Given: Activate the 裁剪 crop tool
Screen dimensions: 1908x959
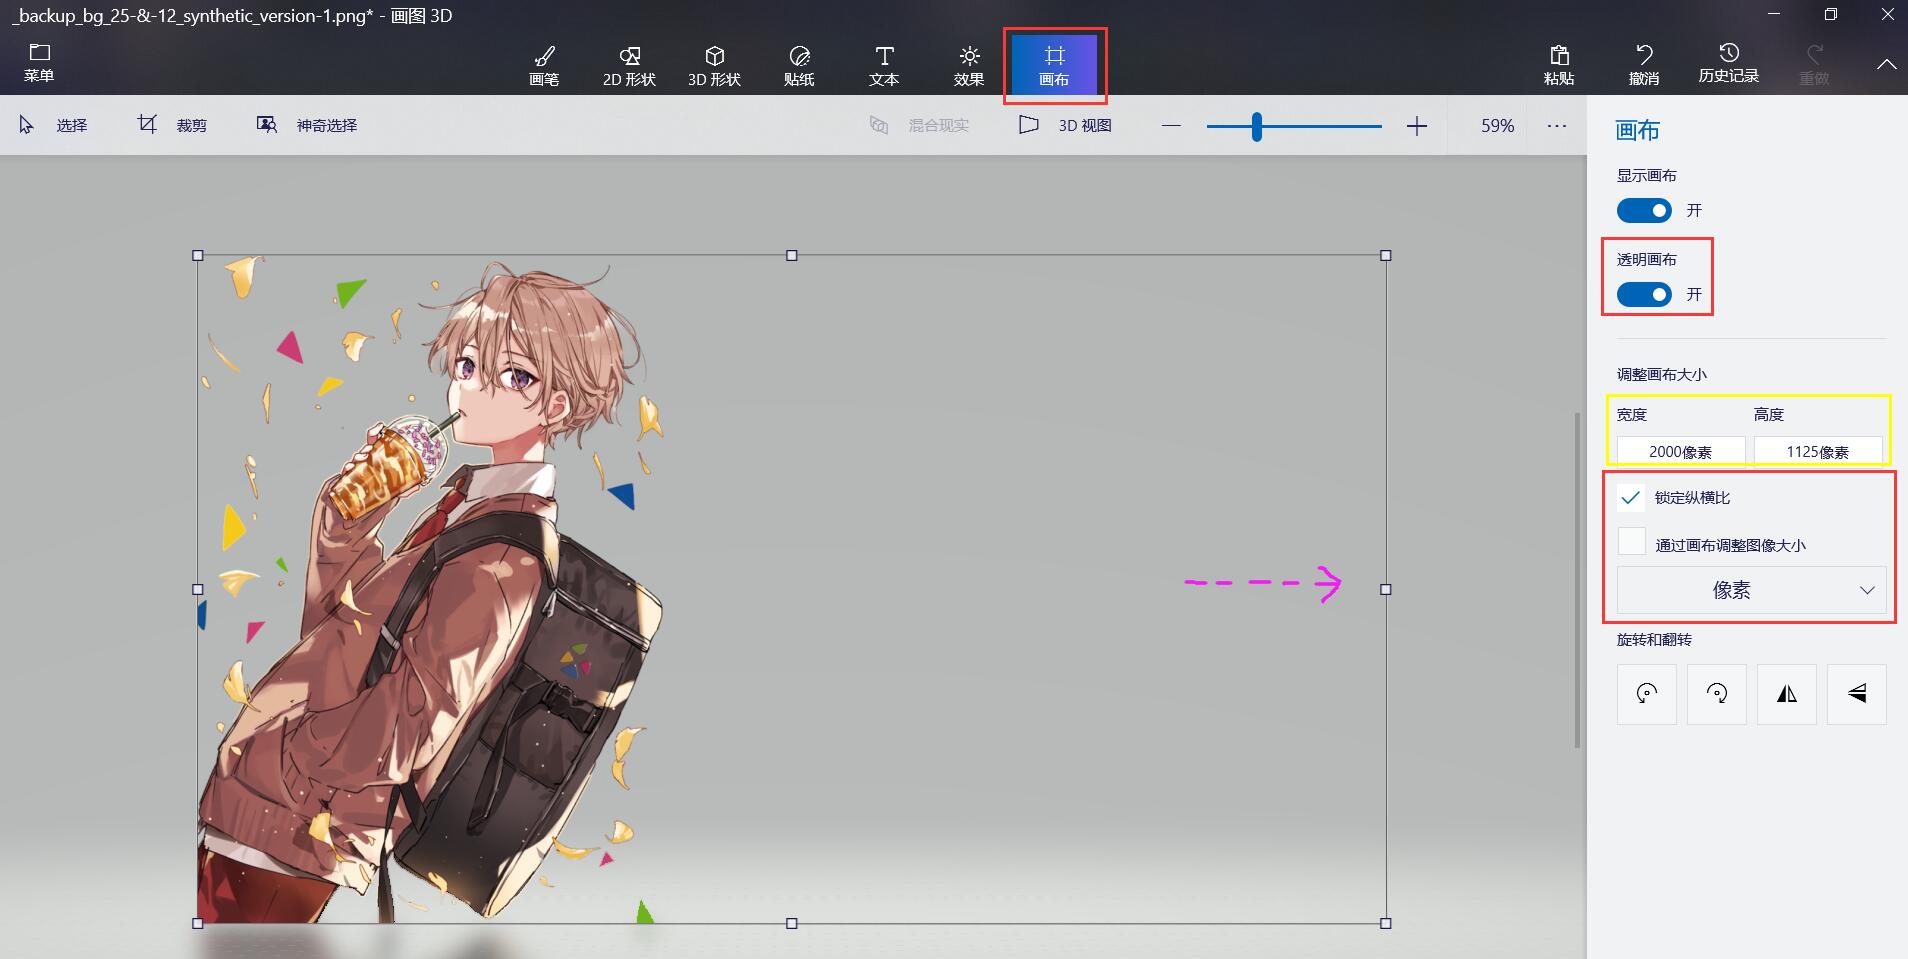Looking at the screenshot, I should [172, 125].
